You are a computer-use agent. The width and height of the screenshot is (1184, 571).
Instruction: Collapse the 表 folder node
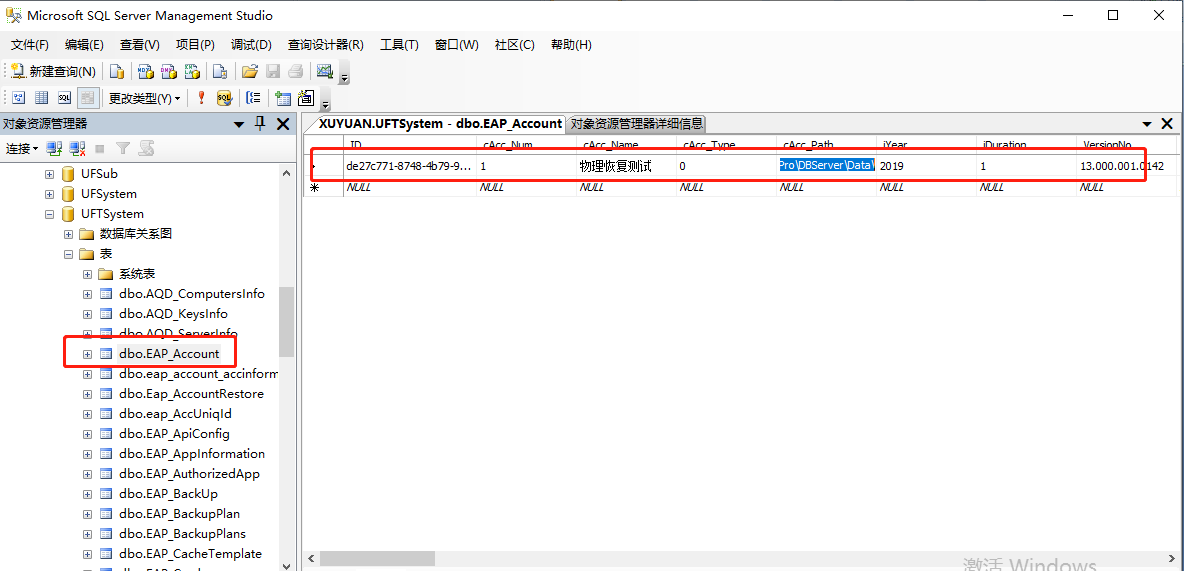[x=69, y=254]
